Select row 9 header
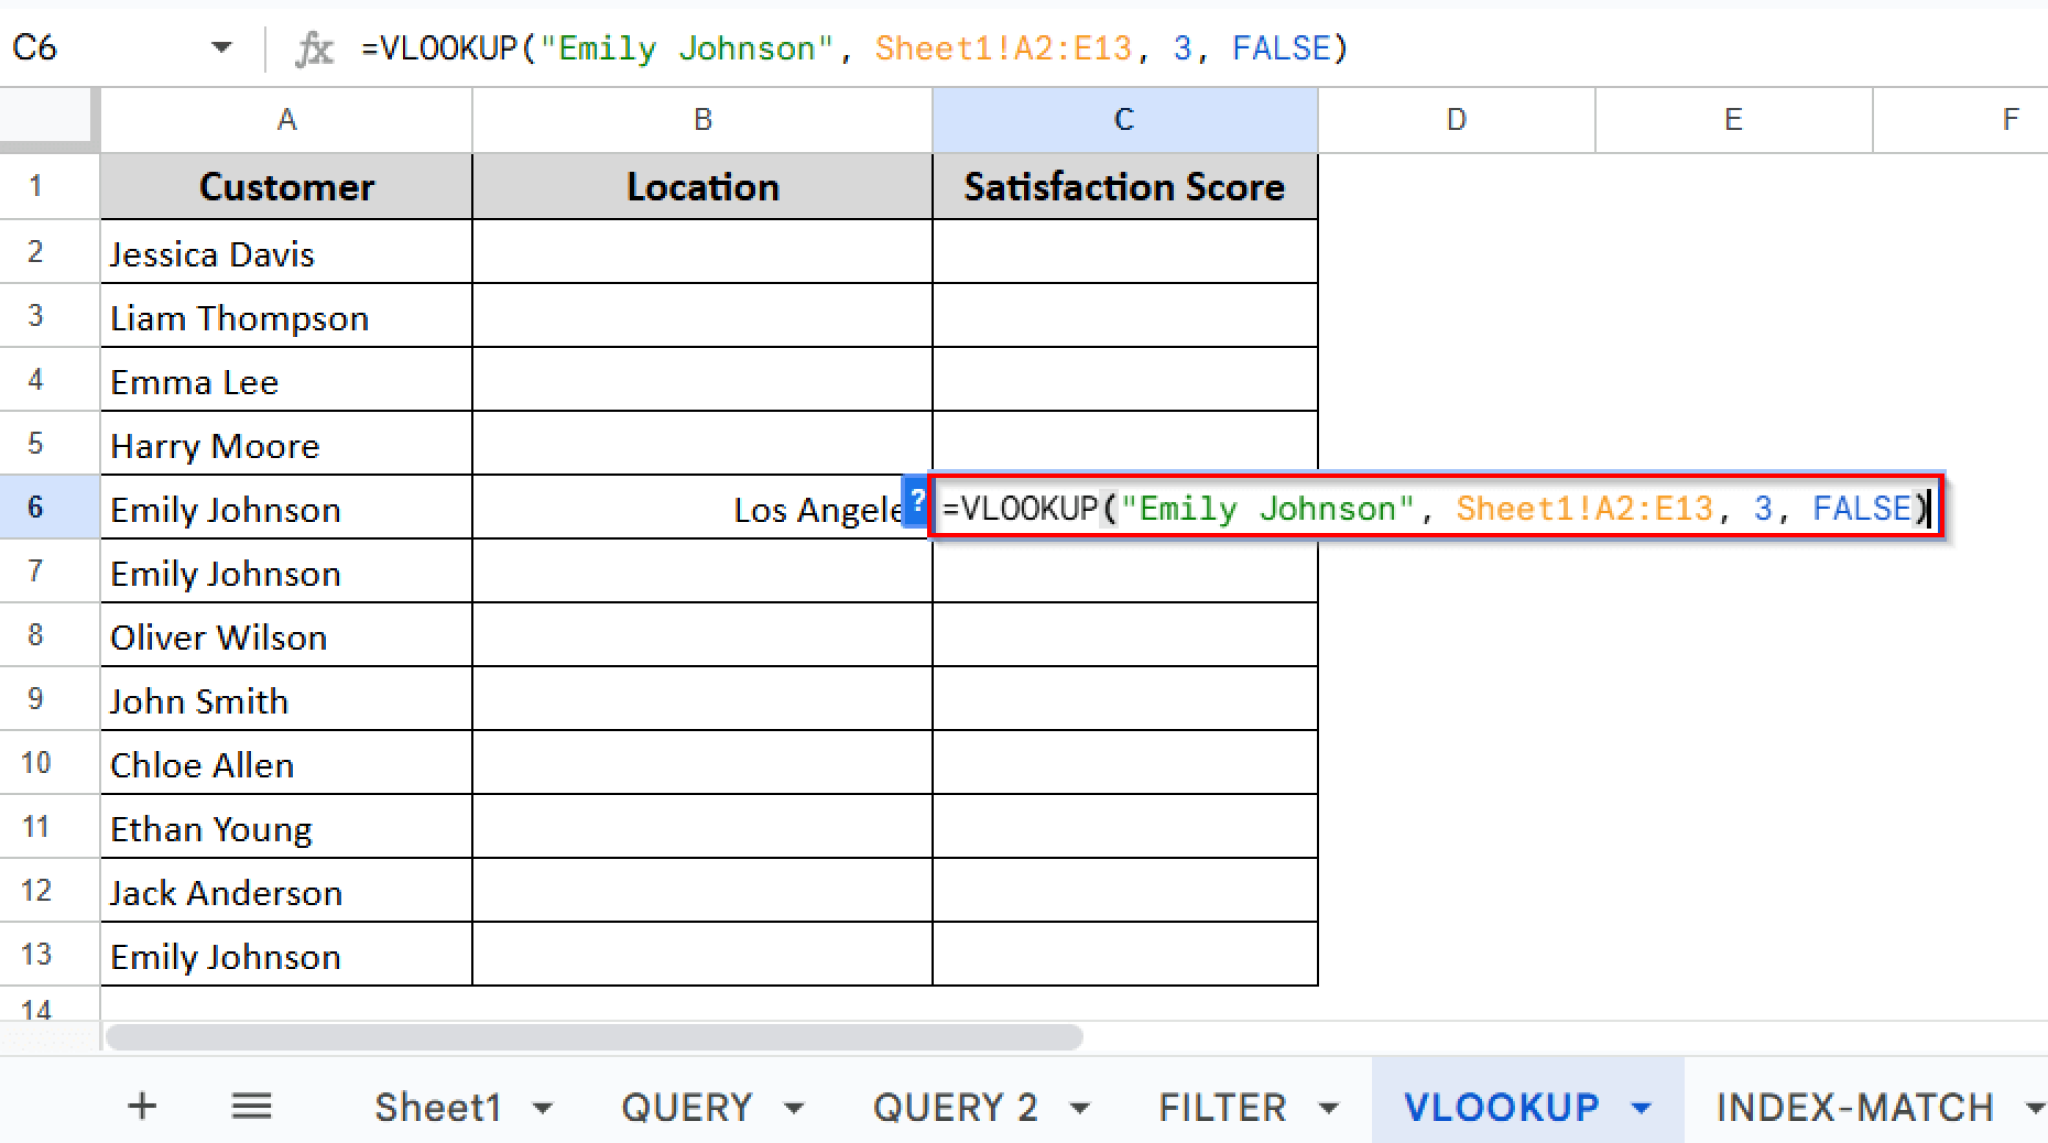 pos(36,699)
